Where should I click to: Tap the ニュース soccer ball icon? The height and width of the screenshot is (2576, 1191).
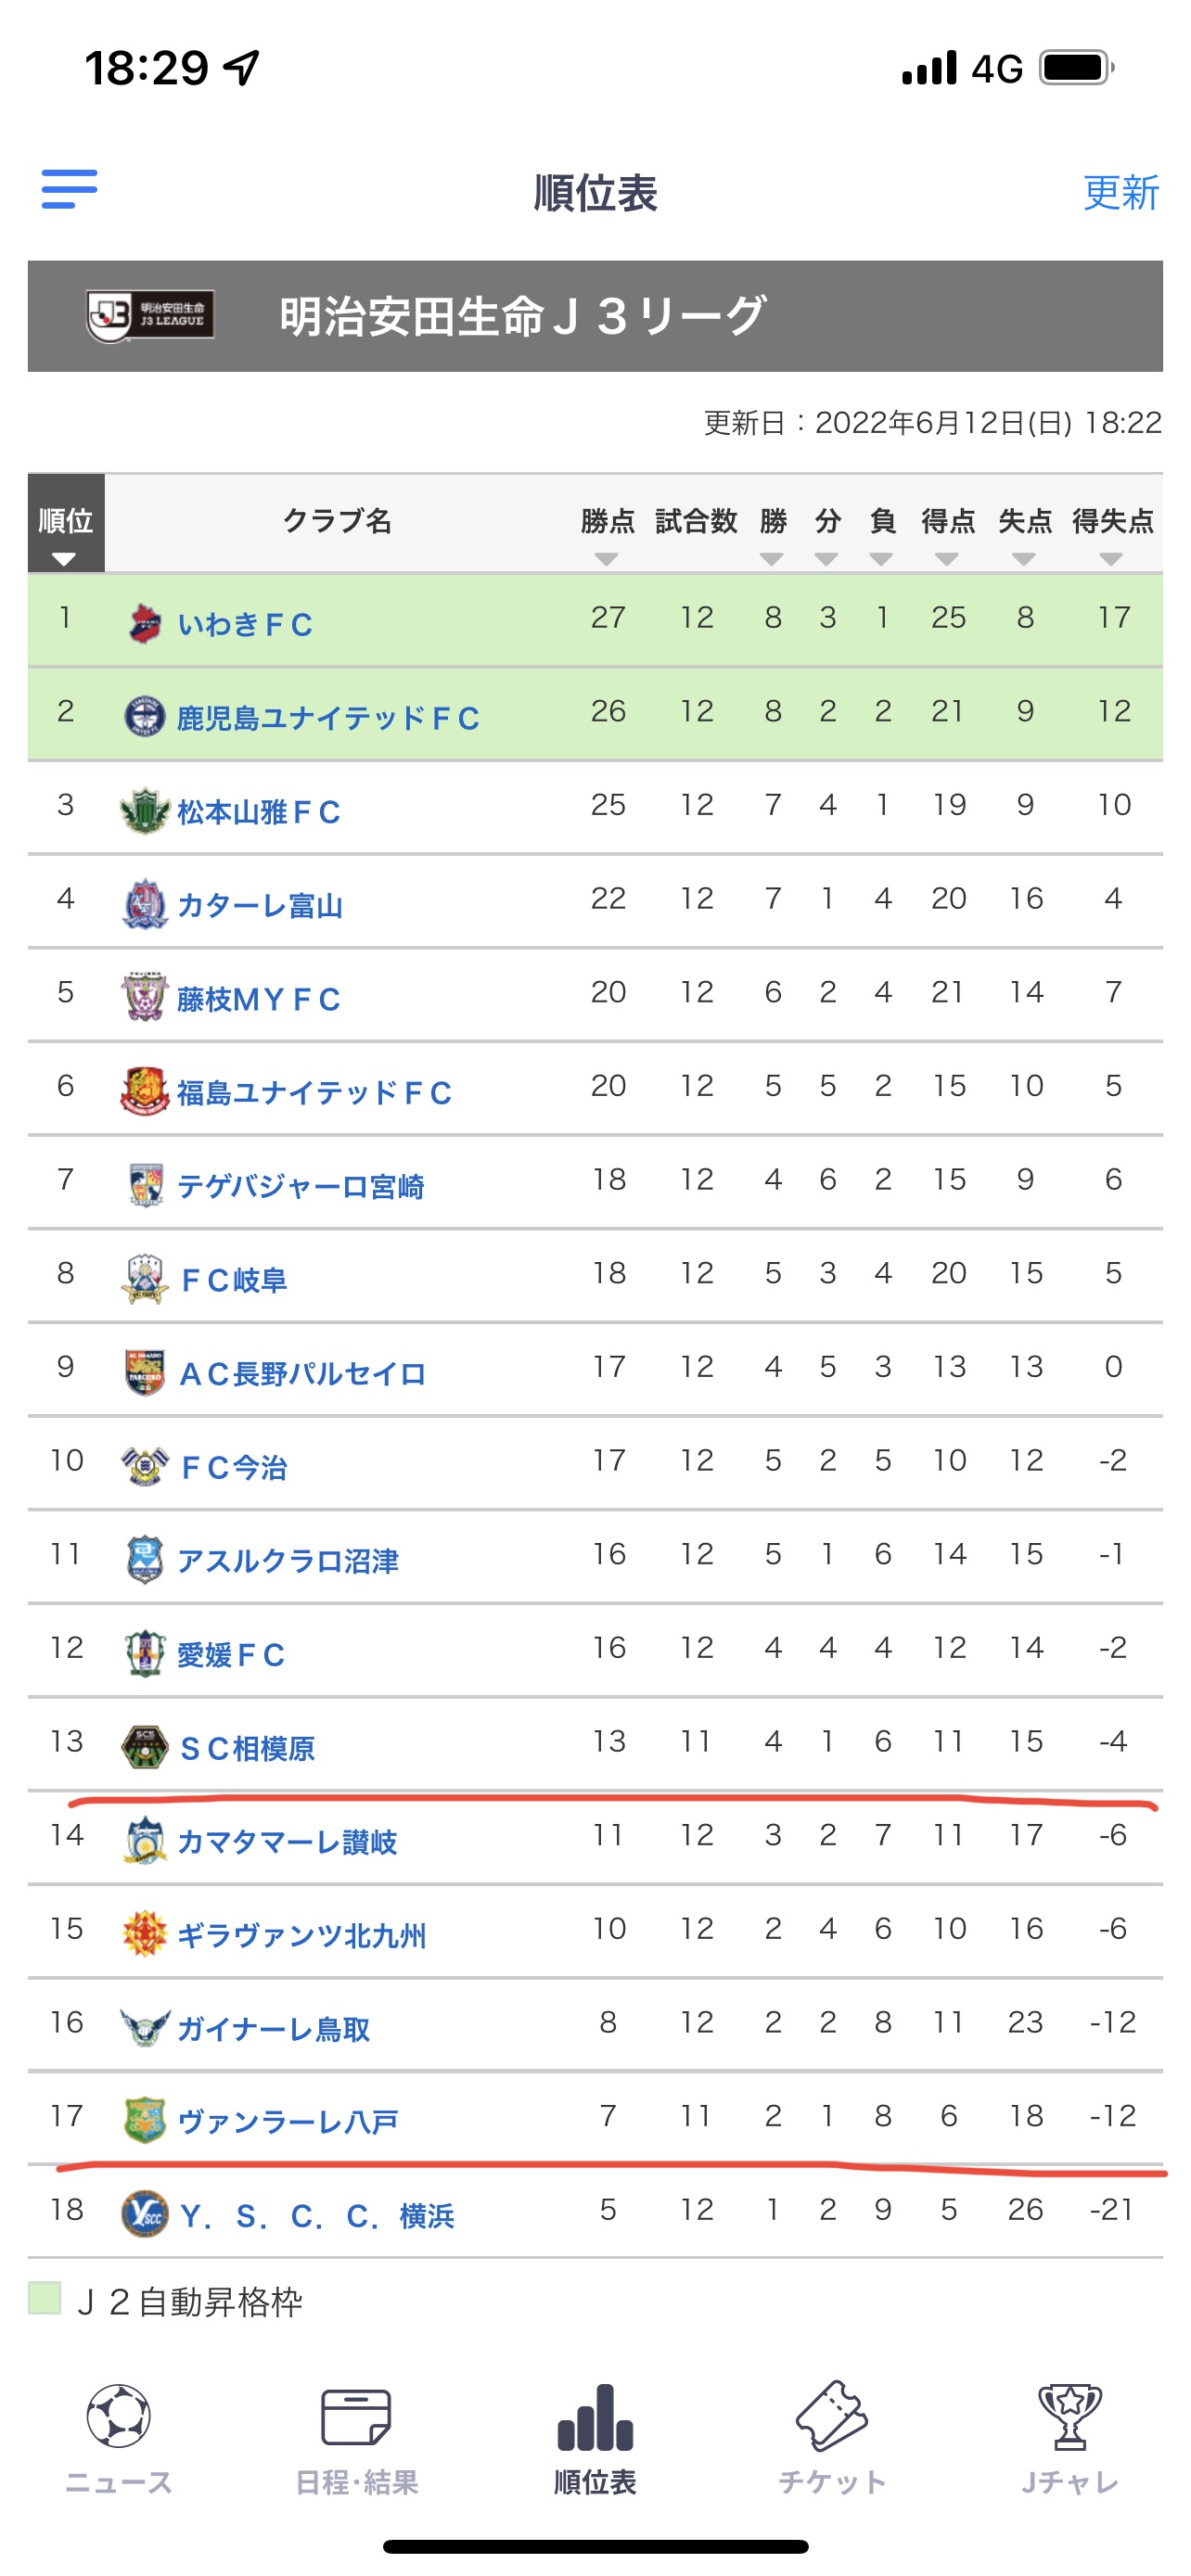pos(119,2416)
